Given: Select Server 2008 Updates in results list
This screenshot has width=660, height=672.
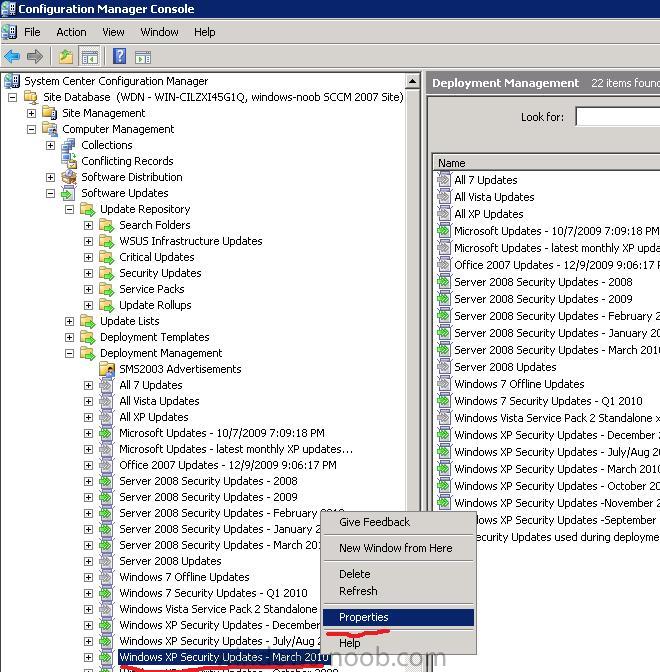Looking at the screenshot, I should coord(505,367).
